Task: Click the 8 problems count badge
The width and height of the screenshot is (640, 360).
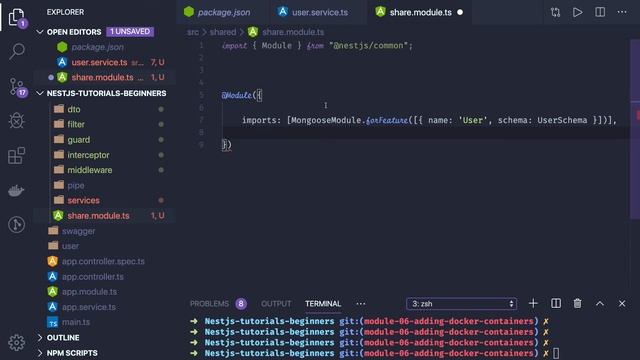Action: pos(241,304)
